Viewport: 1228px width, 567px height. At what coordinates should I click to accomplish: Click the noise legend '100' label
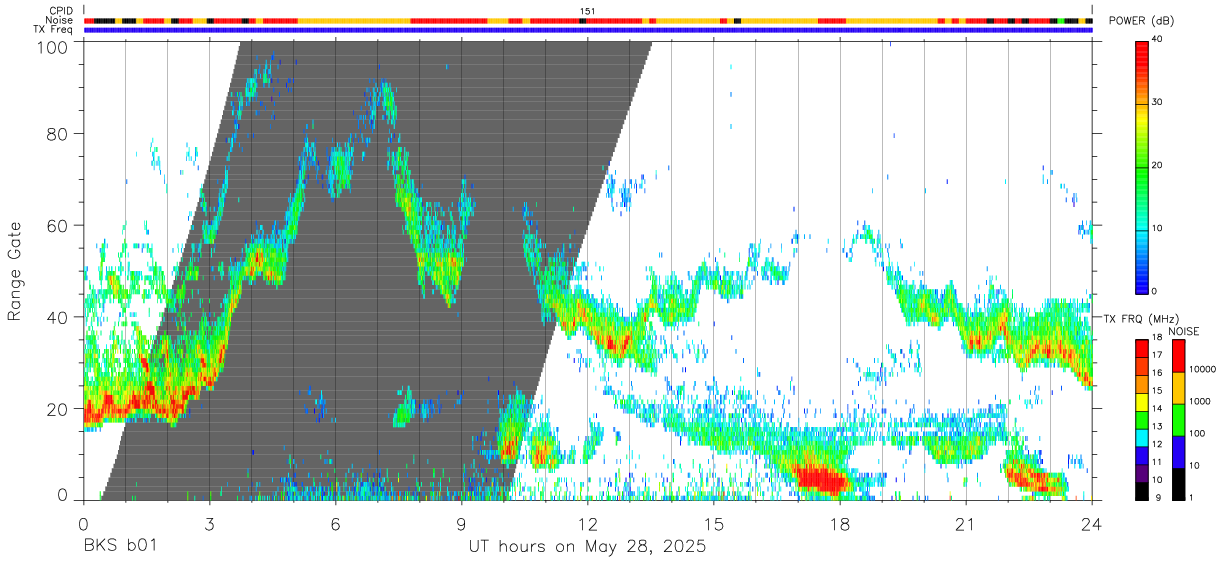1196,433
